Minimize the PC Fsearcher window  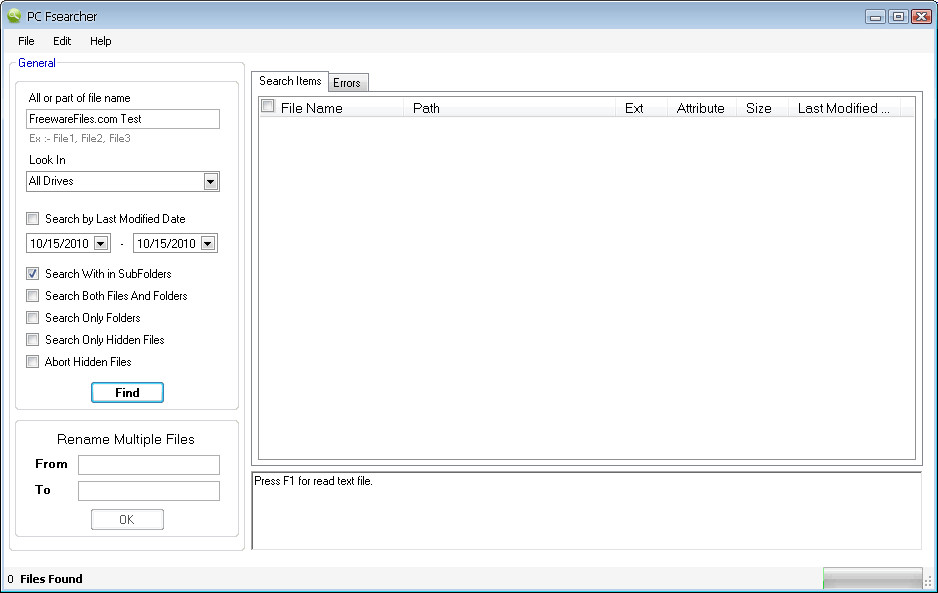(875, 17)
